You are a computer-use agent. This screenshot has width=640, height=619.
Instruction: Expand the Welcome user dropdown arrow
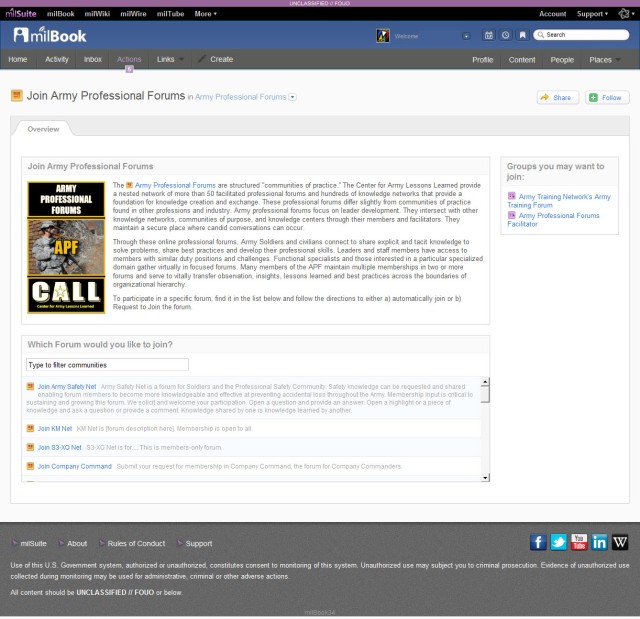[466, 36]
